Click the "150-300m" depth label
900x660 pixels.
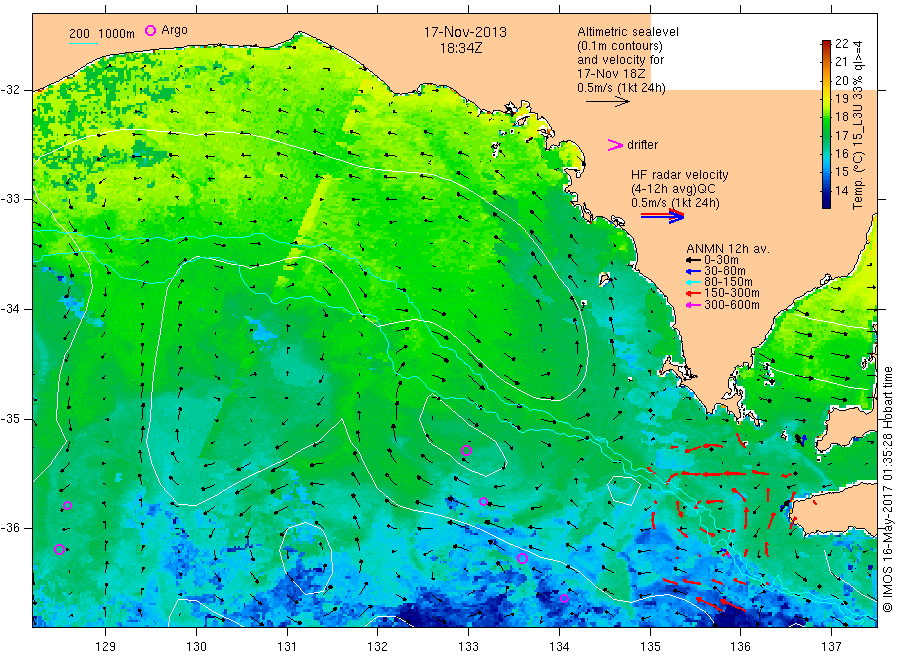point(732,293)
